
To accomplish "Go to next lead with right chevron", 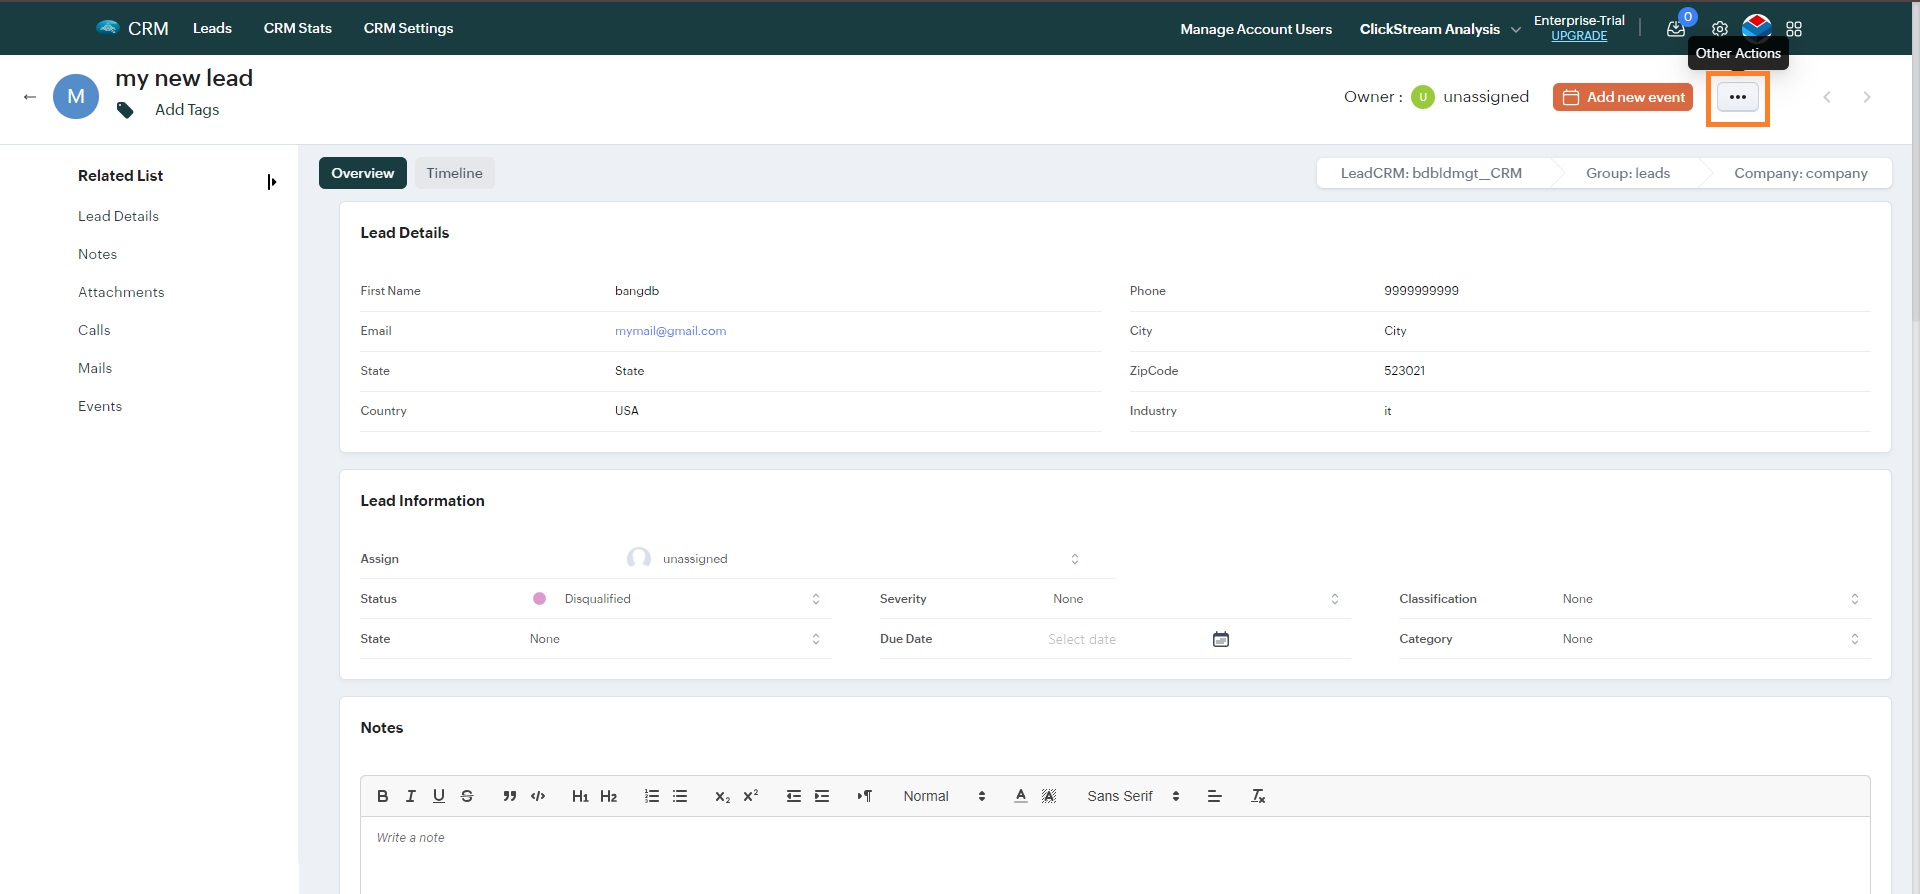I will (x=1867, y=97).
